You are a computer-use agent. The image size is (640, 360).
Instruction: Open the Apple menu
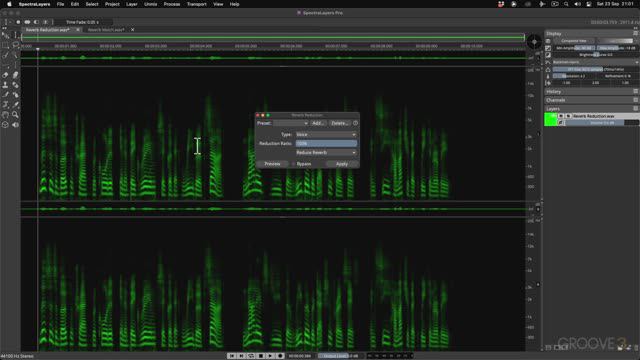(x=9, y=4)
